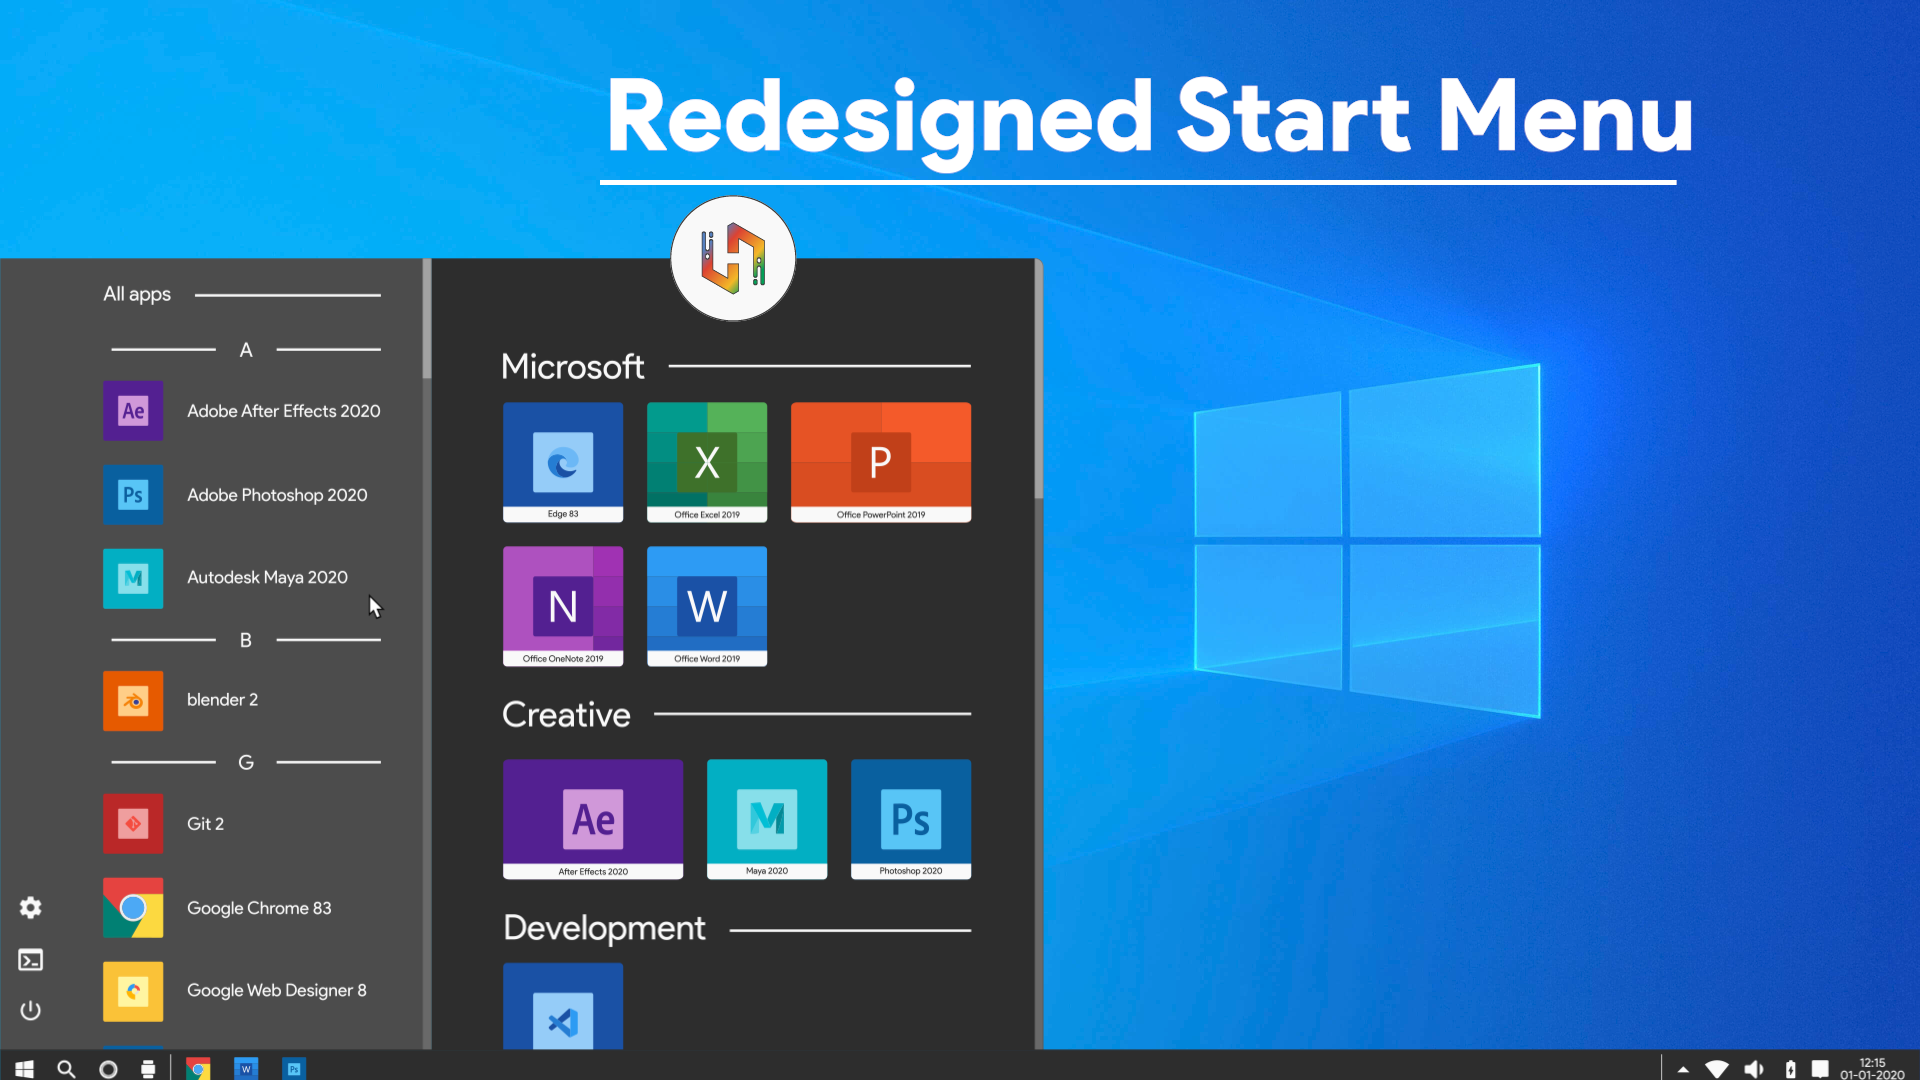Launch blender 2 from the apps list
This screenshot has width=1920, height=1080.
(x=181, y=700)
